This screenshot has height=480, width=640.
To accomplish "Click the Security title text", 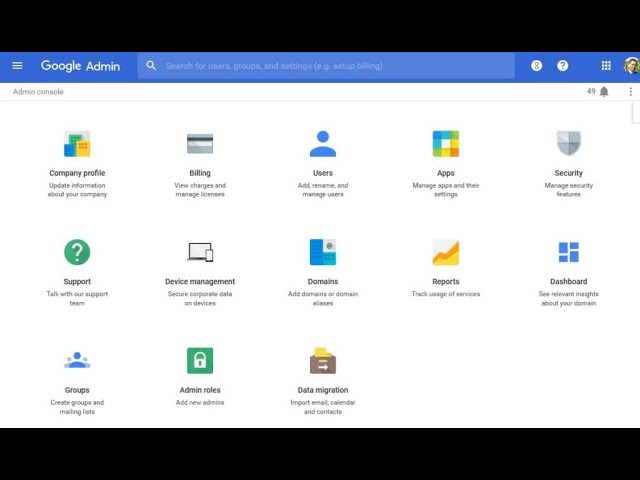I will (569, 173).
